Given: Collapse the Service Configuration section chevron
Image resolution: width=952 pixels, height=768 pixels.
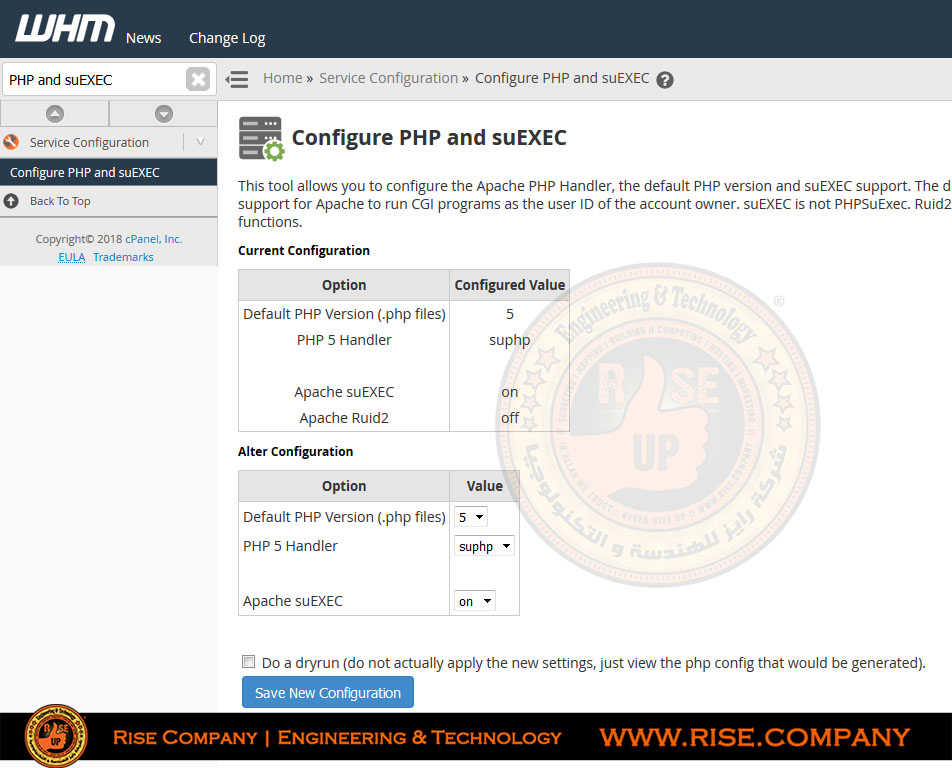Looking at the screenshot, I should [x=200, y=142].
